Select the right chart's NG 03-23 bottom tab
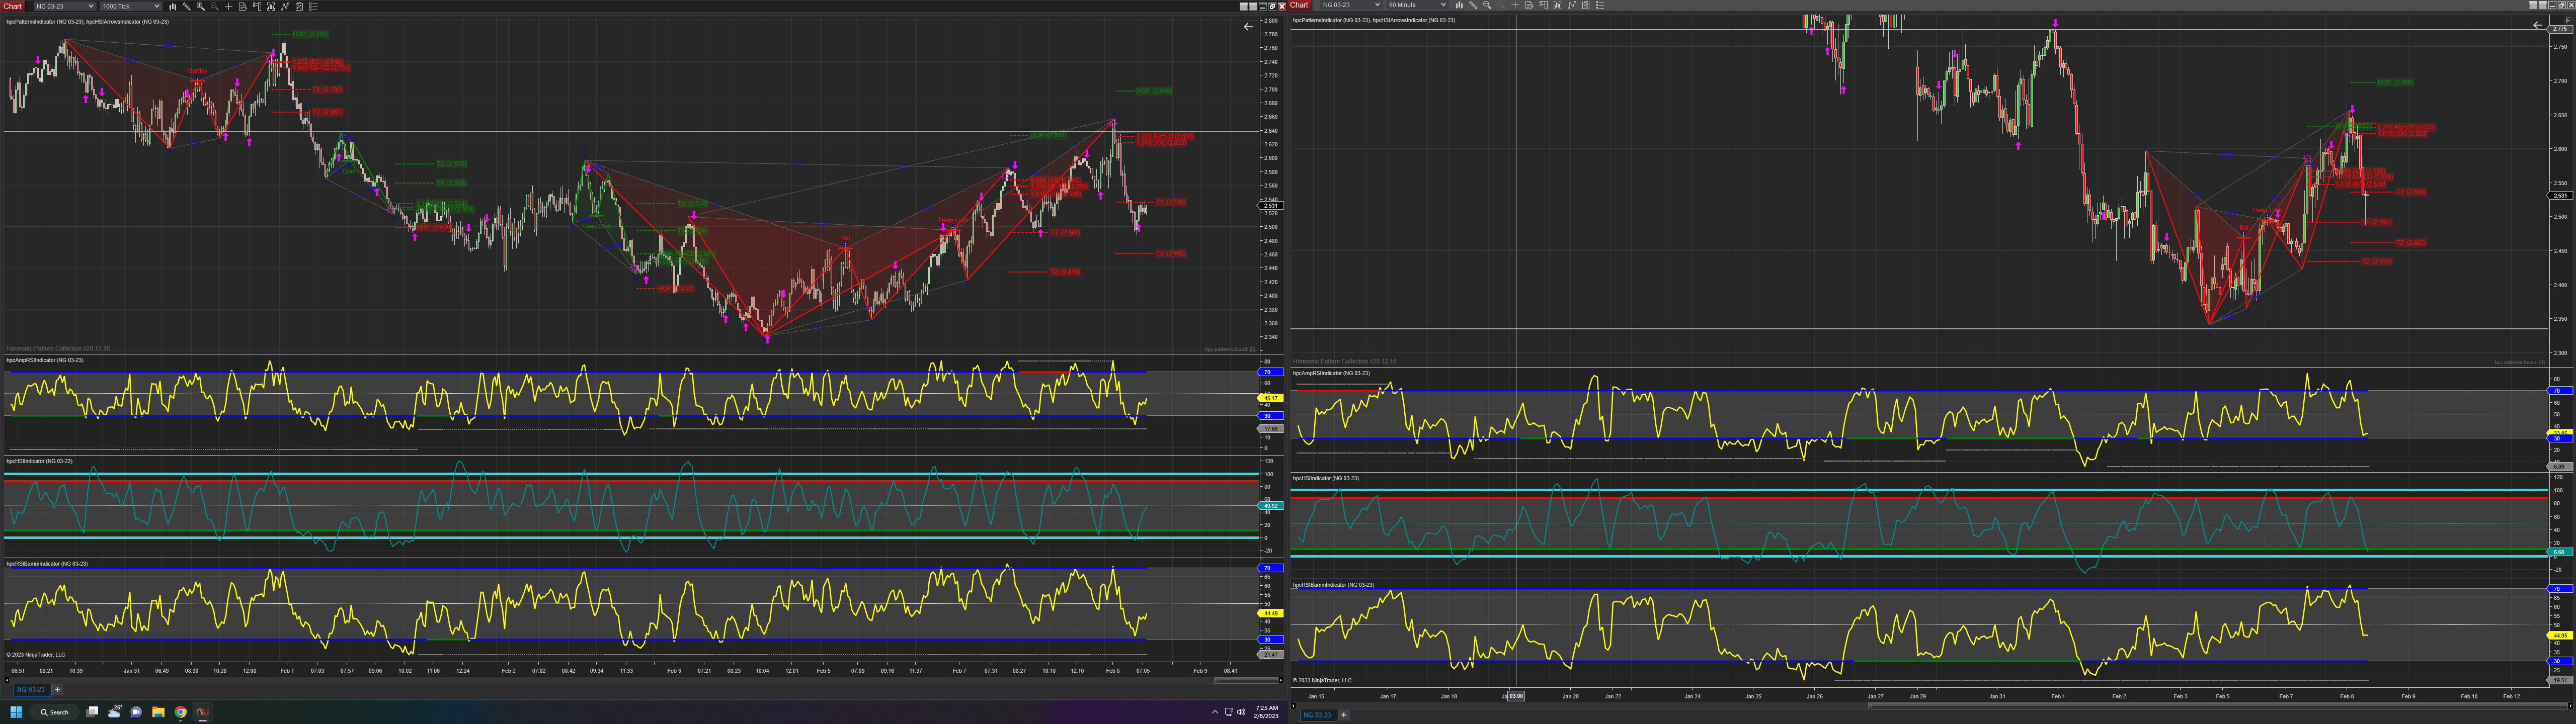This screenshot has width=2576, height=724. click(1316, 715)
